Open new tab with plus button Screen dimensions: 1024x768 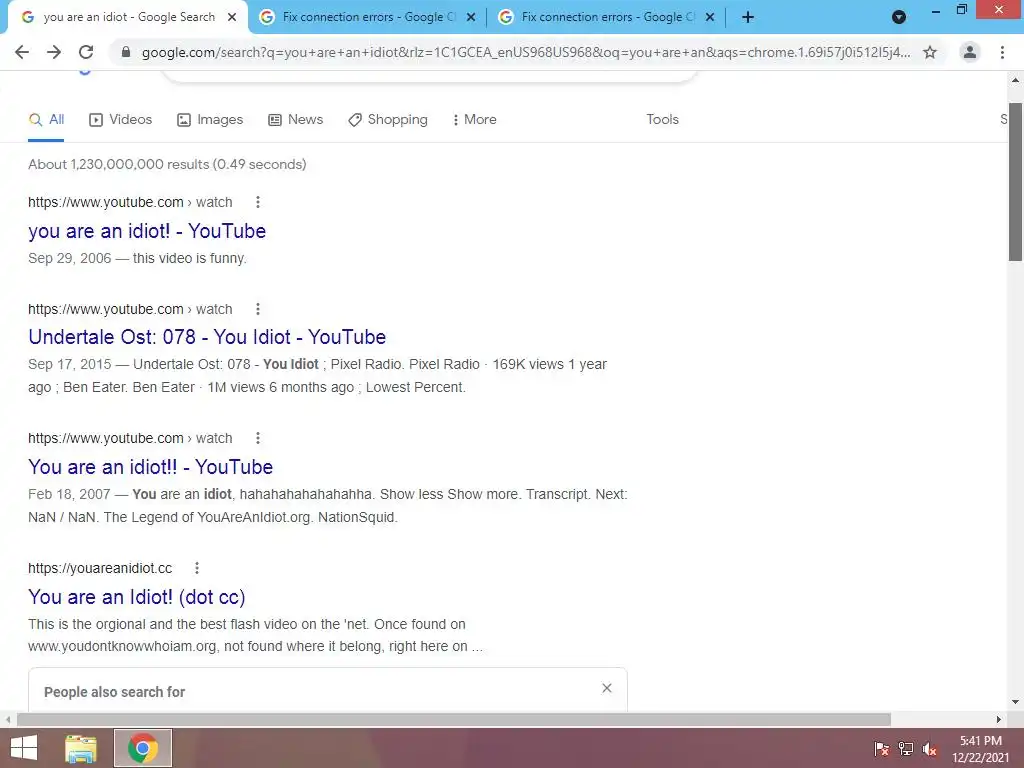(748, 18)
